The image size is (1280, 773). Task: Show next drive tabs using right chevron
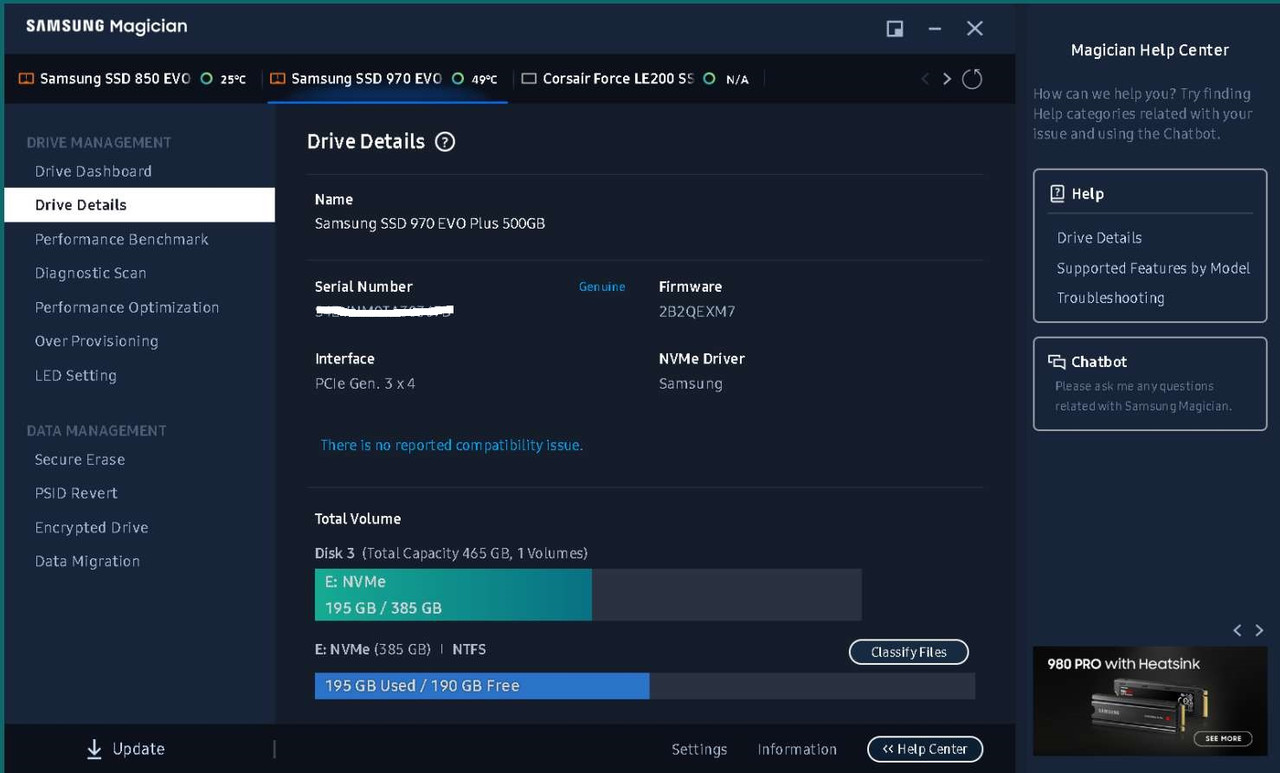click(947, 79)
